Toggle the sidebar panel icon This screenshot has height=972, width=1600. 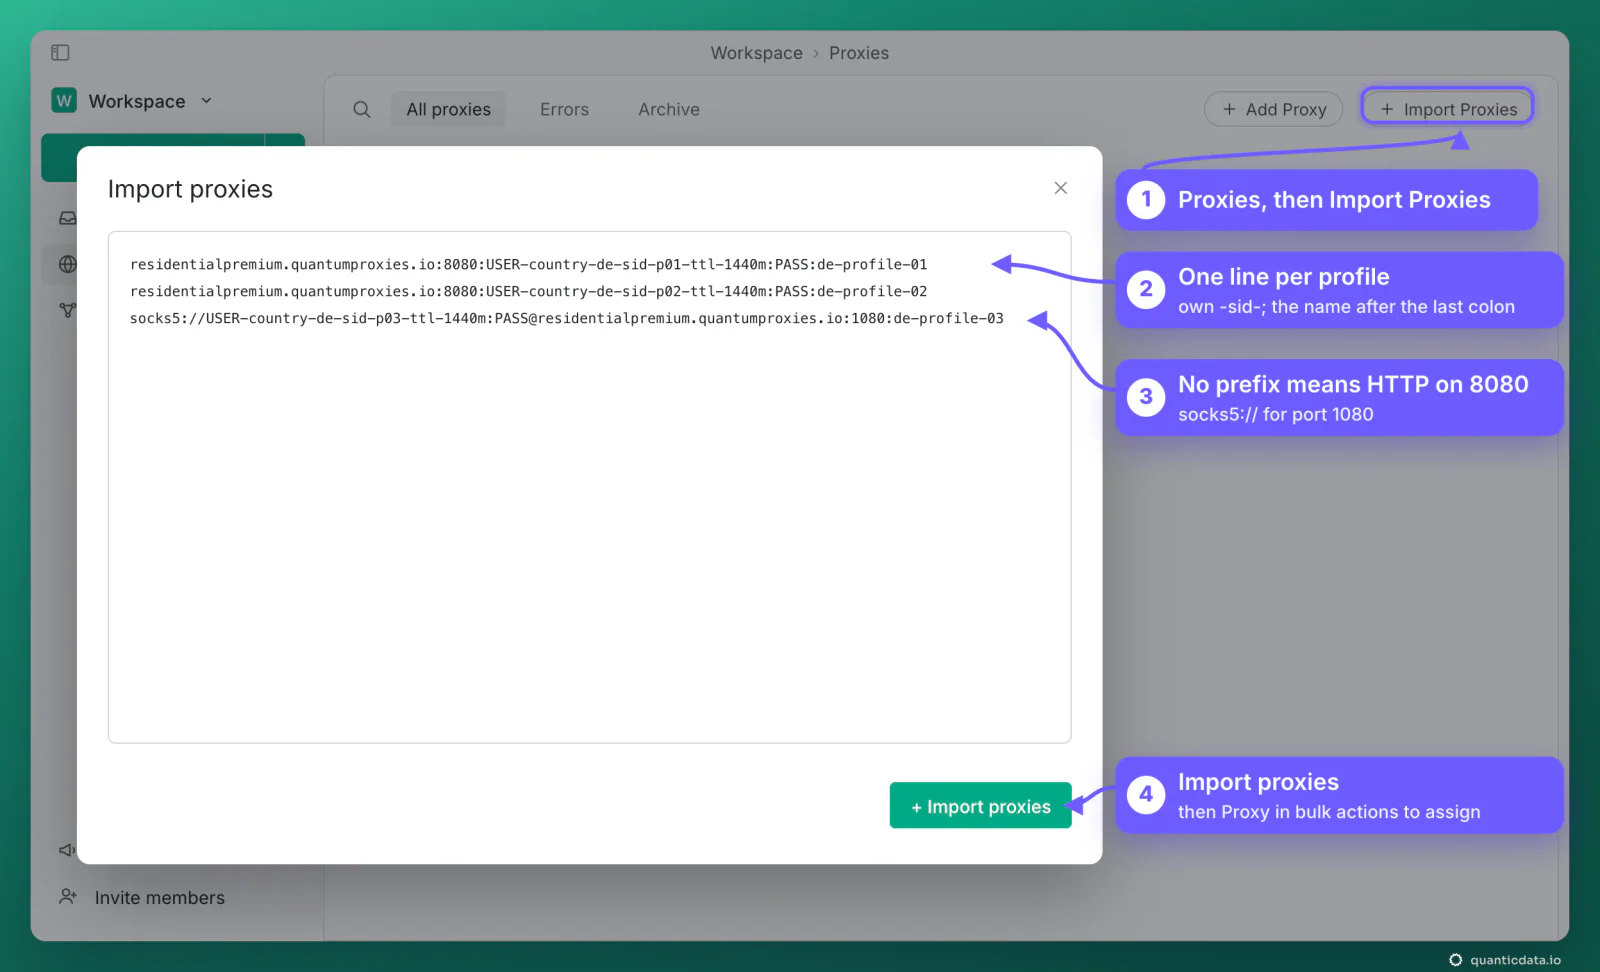(60, 52)
